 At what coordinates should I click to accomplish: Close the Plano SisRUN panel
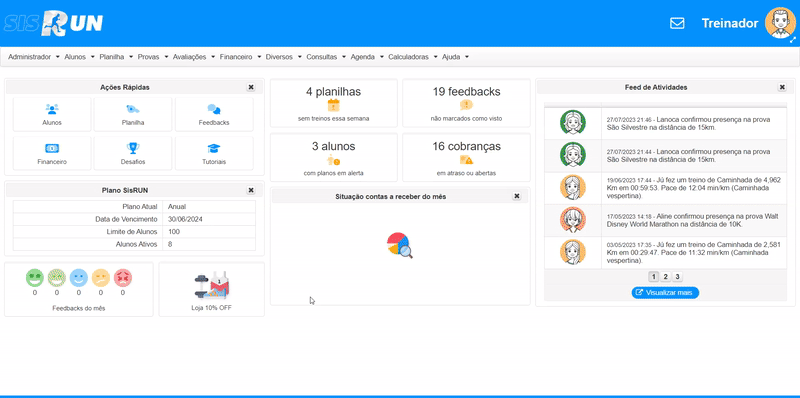coord(251,190)
